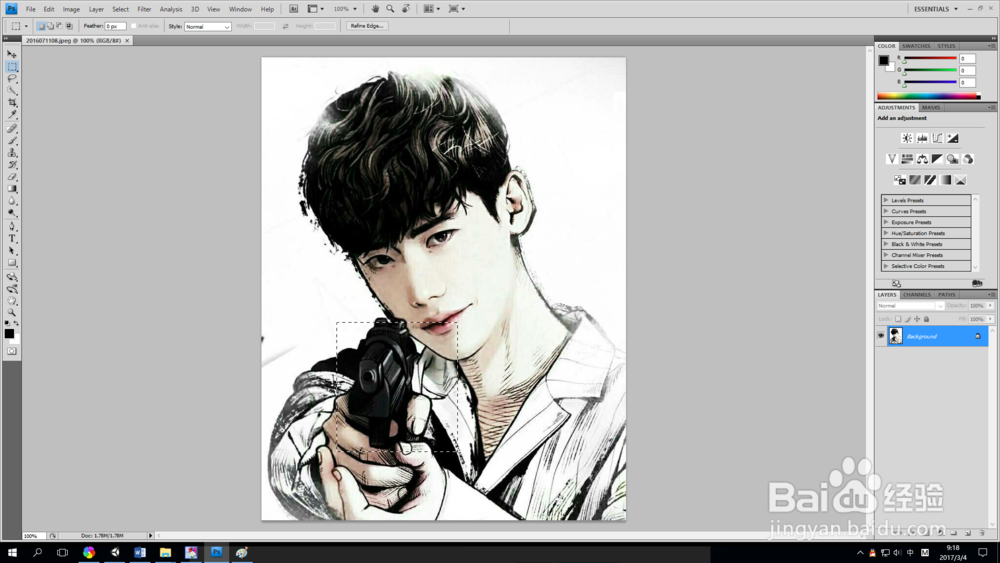1000x563 pixels.
Task: Add a Curves adjustment
Action: pos(937,138)
